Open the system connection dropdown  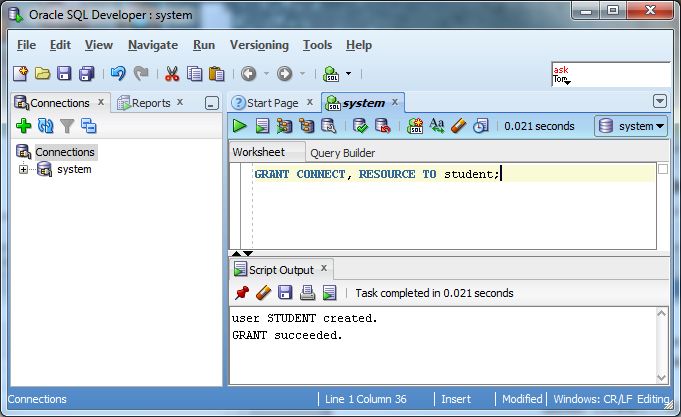(631, 126)
